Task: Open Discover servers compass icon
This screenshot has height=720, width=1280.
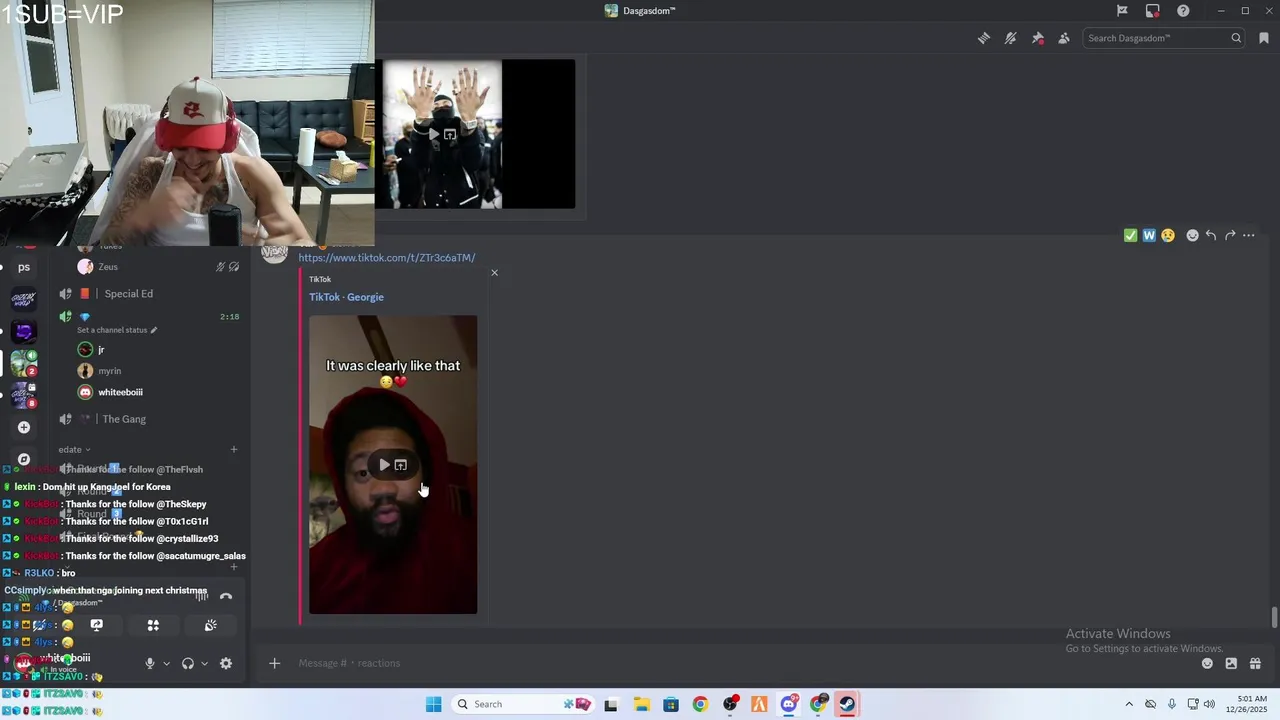Action: click(24, 459)
